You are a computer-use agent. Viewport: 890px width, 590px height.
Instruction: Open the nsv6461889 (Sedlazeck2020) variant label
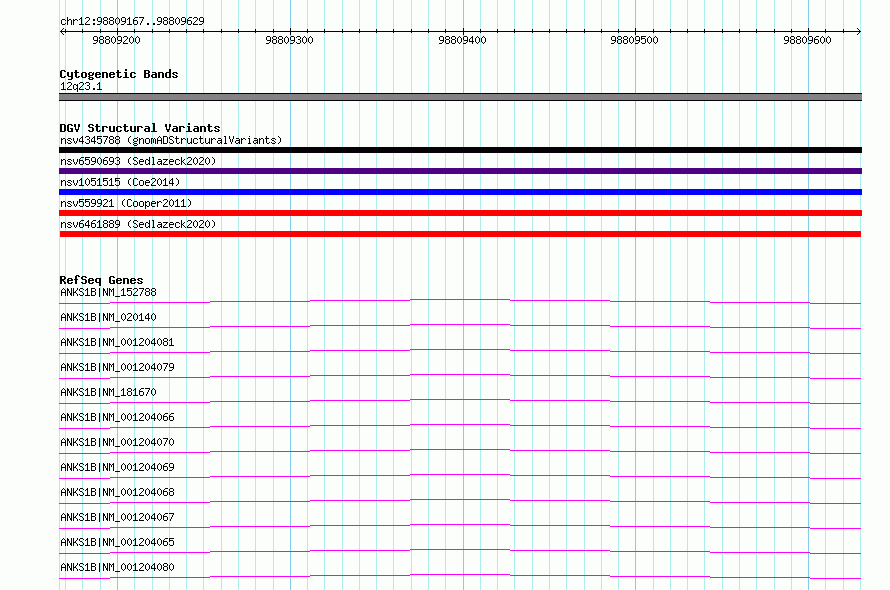(138, 224)
